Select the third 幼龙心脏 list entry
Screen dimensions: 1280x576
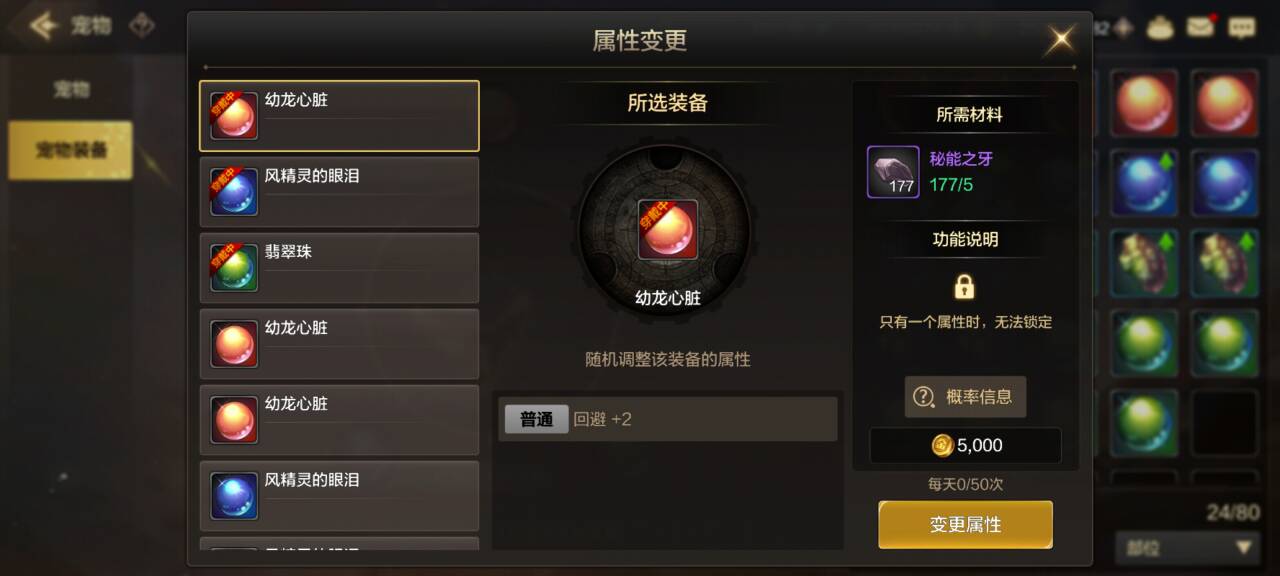click(339, 420)
